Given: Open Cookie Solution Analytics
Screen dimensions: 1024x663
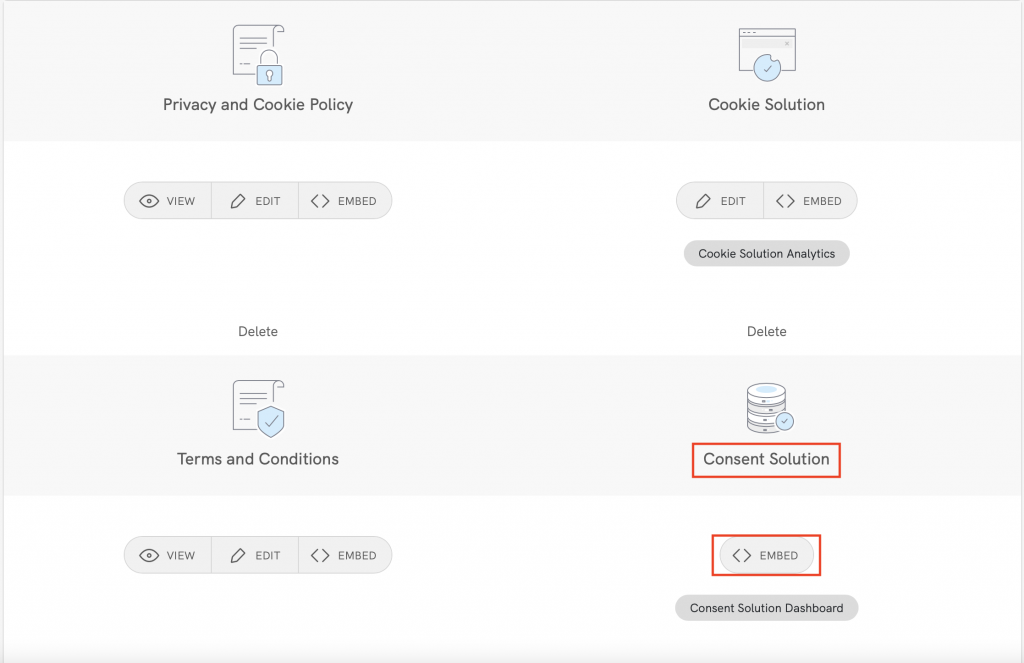Looking at the screenshot, I should click(766, 253).
